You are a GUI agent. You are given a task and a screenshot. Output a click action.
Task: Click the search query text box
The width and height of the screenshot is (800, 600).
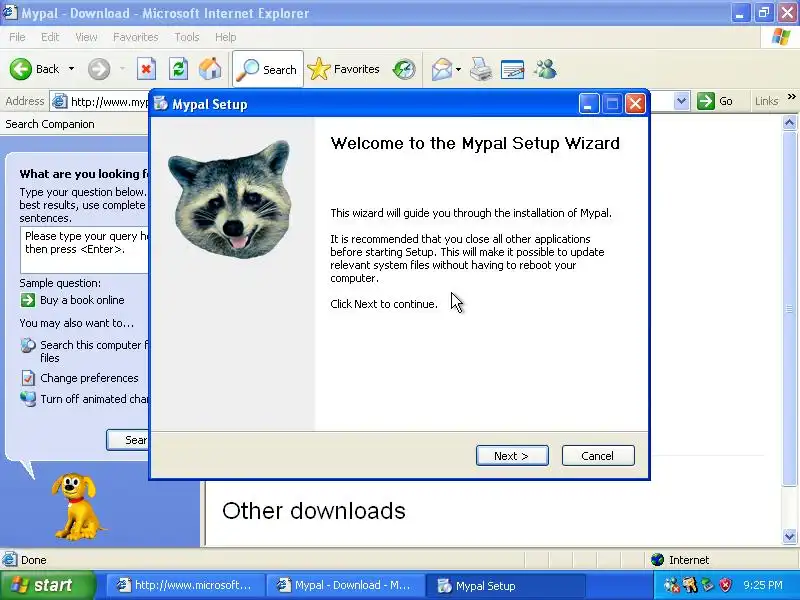(x=85, y=250)
